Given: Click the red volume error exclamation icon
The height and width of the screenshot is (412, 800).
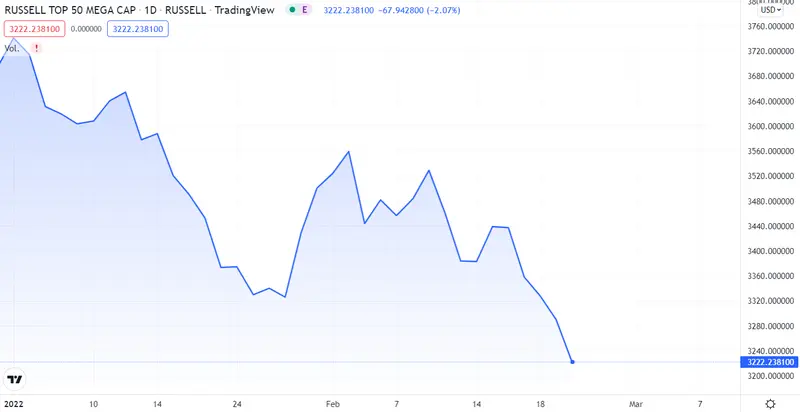Looking at the screenshot, I should 37,47.
